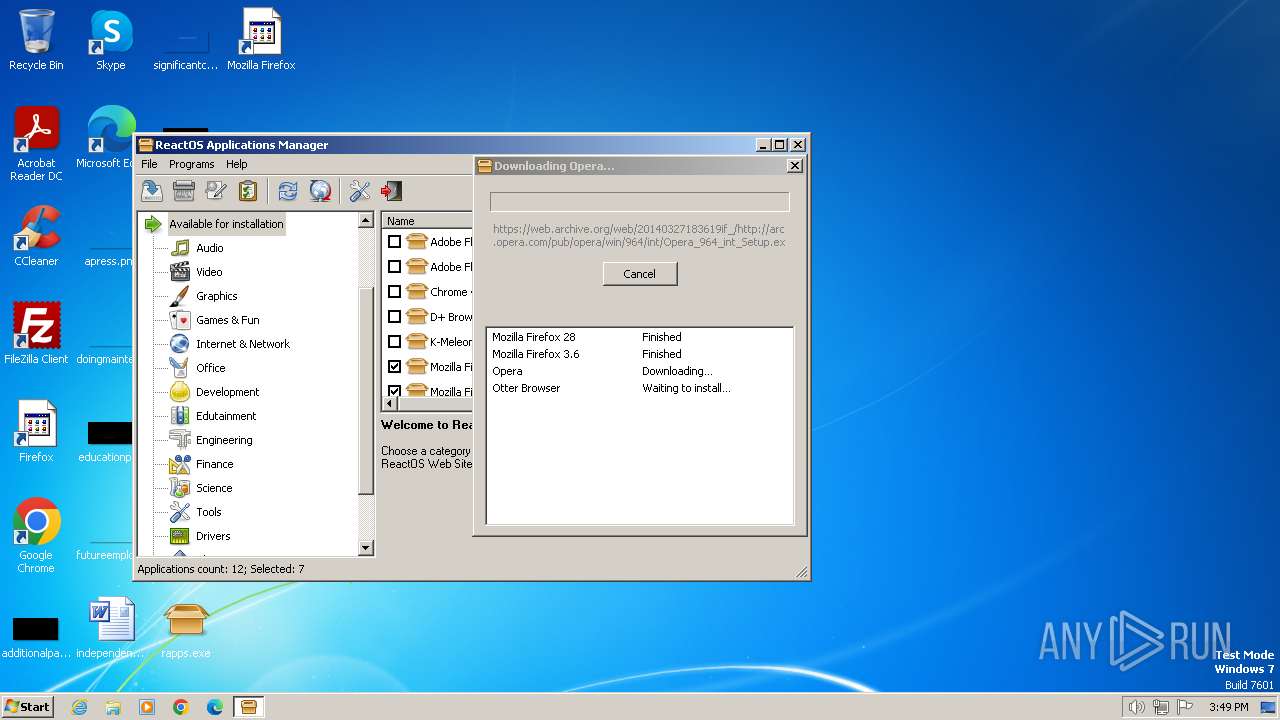
Task: Select the Acrobat Reader DC desktop icon
Action: (x=36, y=144)
